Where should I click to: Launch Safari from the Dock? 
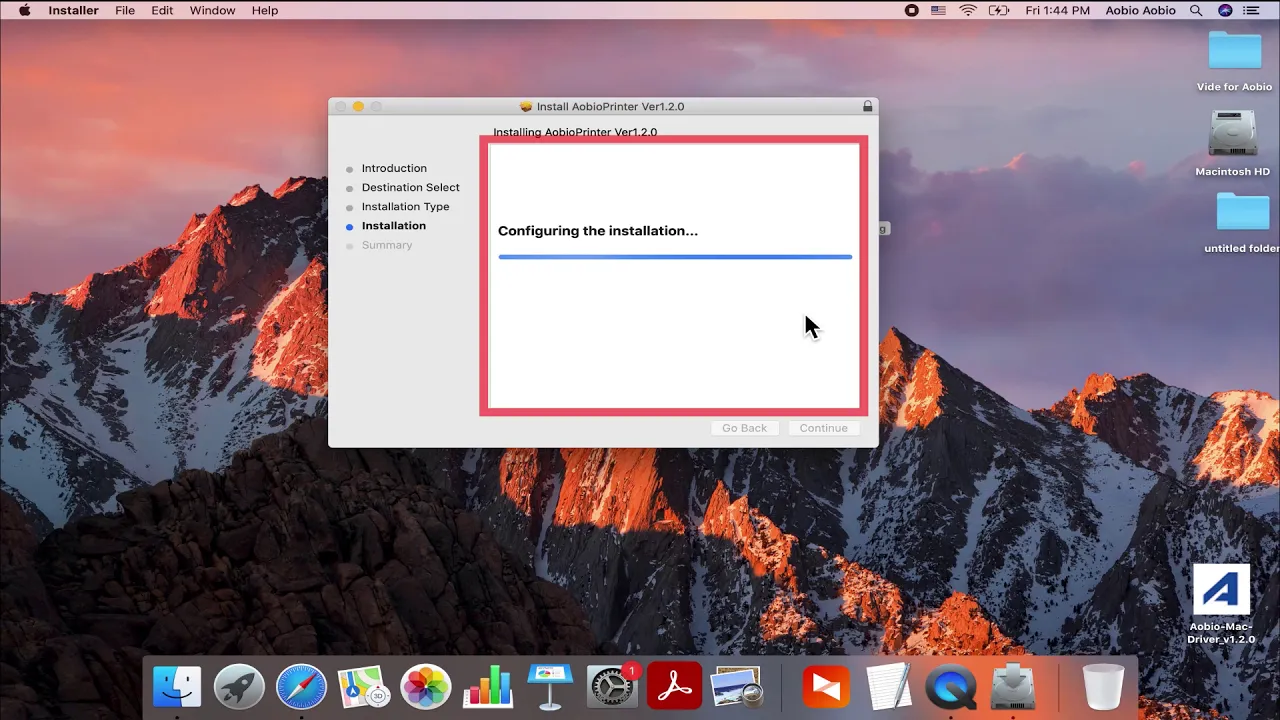click(301, 688)
